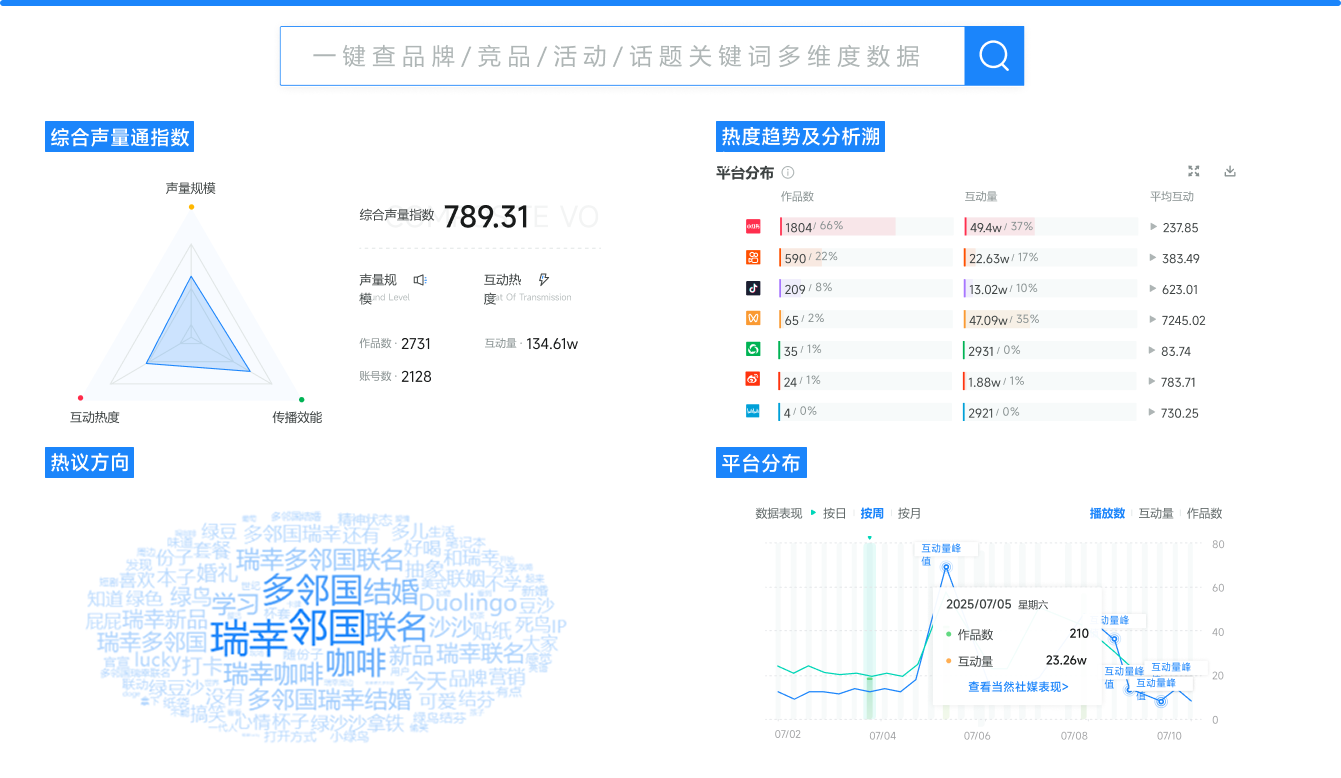Click the fullscreen expand icon above the table

pyautogui.click(x=1193, y=171)
